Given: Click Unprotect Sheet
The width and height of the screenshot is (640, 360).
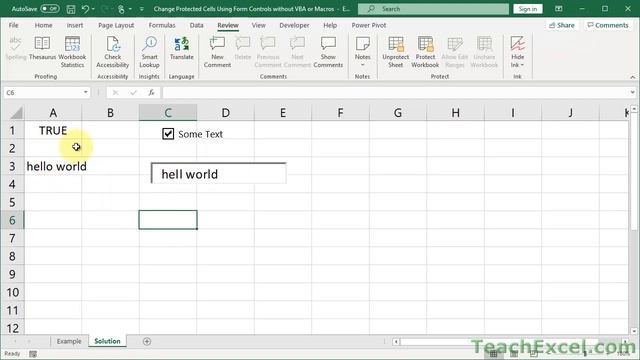Looking at the screenshot, I should tap(396, 52).
